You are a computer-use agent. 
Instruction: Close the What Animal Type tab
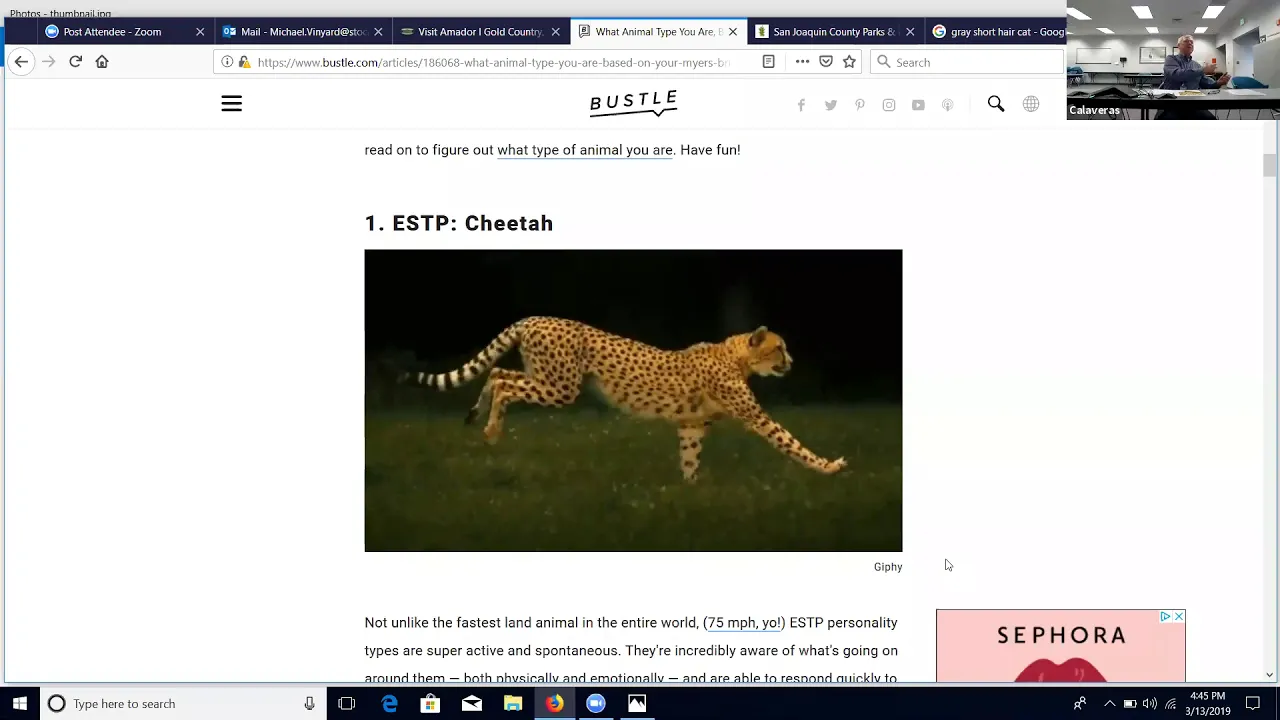[733, 32]
